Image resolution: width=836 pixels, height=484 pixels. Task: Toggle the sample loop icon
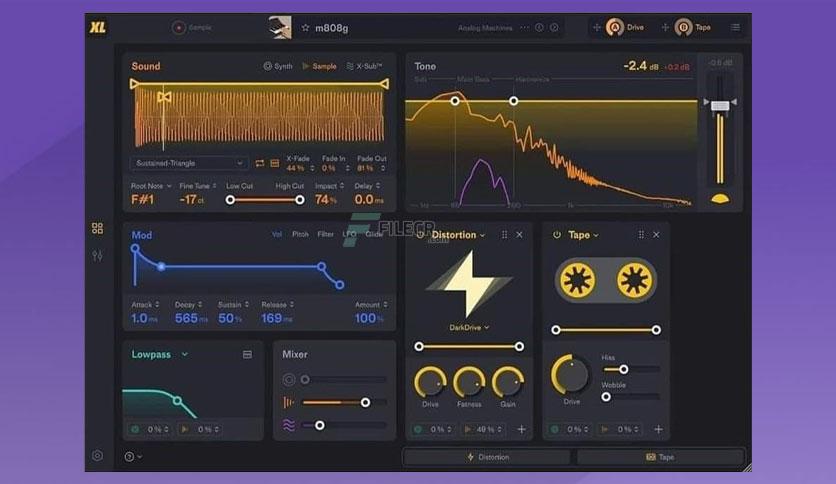tap(260, 163)
